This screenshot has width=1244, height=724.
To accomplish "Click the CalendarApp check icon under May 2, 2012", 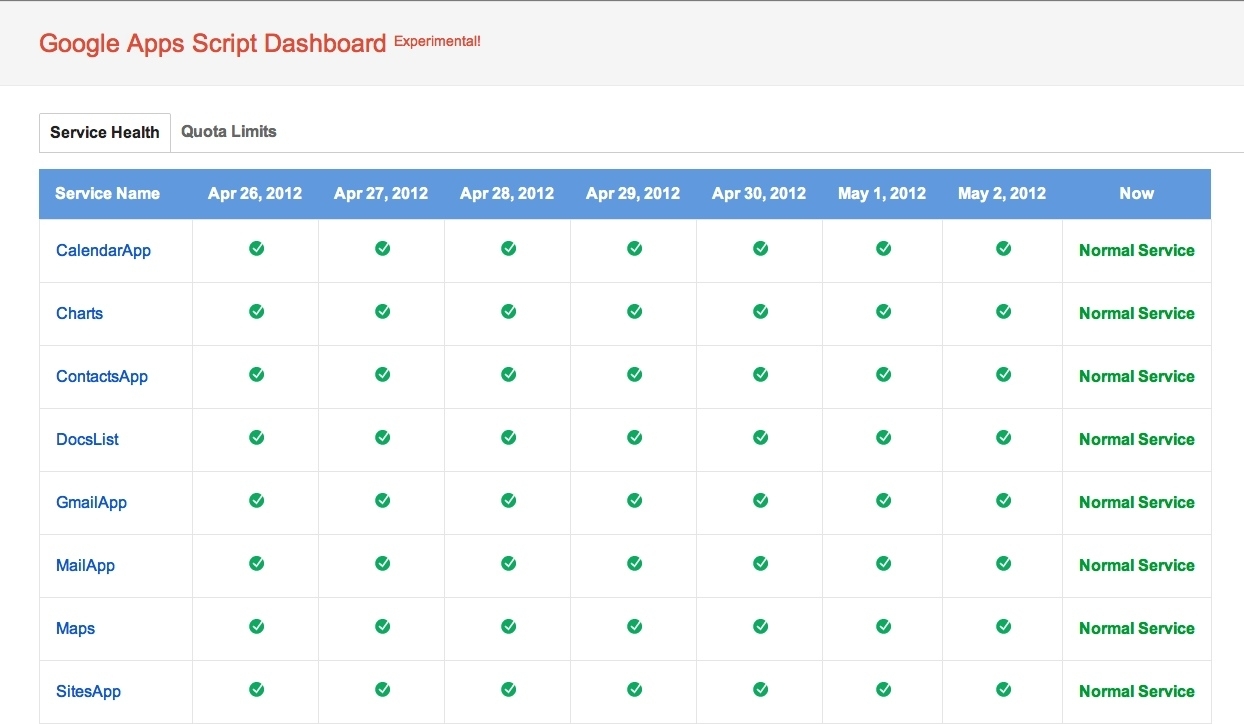I will (x=1003, y=248).
